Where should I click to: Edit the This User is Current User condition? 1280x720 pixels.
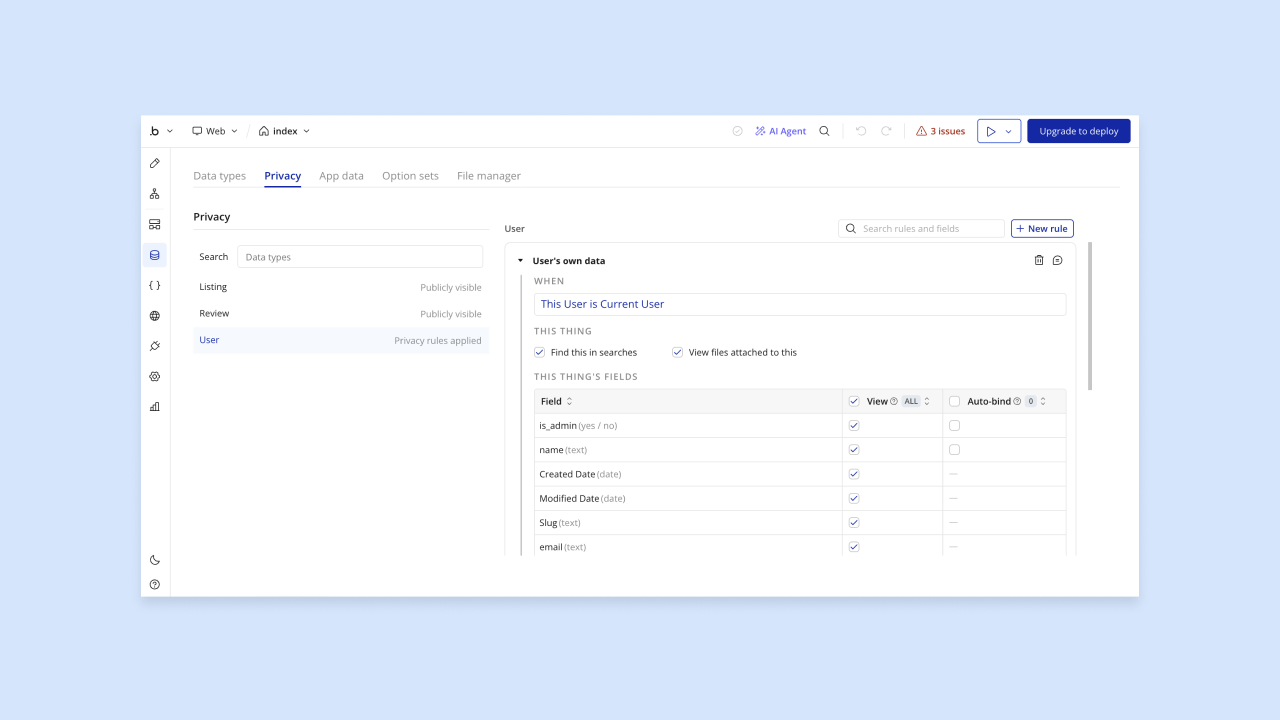point(800,304)
